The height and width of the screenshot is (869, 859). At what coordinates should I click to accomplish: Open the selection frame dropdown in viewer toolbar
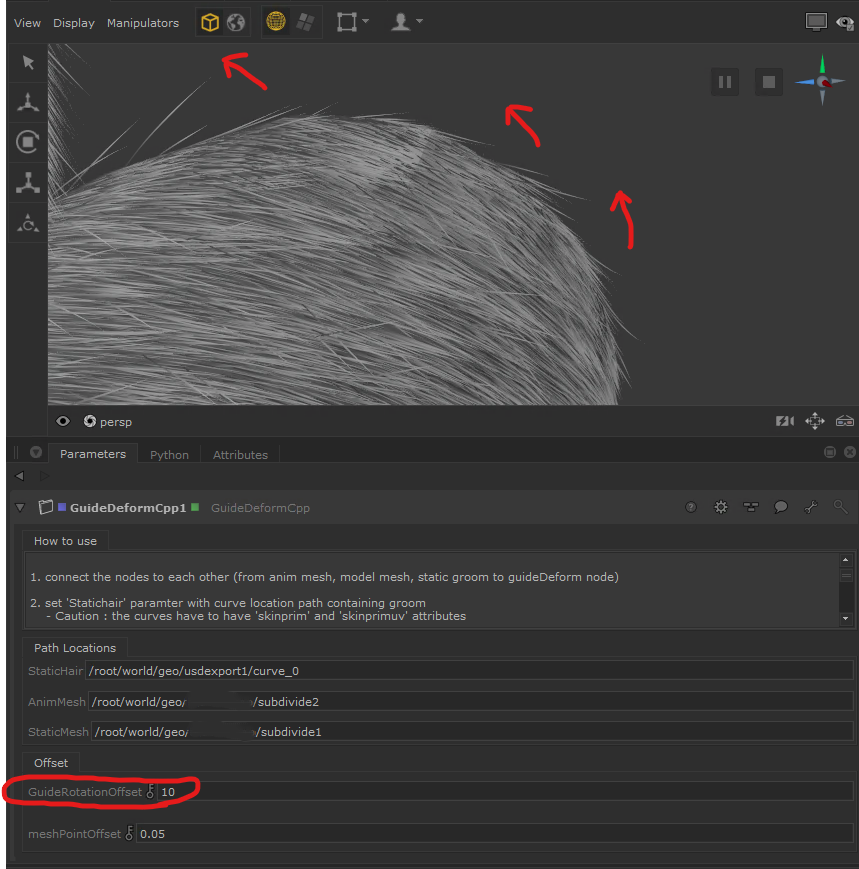pos(352,22)
